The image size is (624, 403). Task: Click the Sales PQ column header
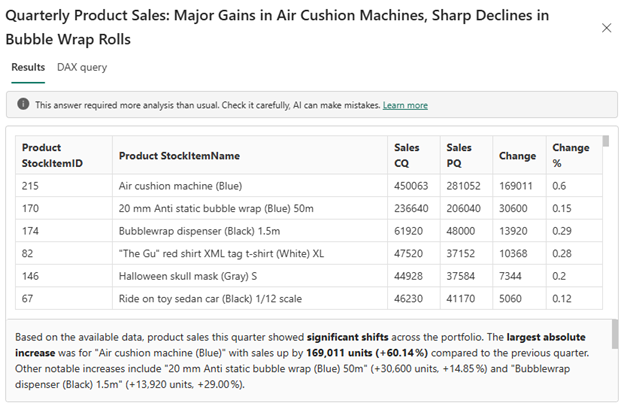click(459, 155)
